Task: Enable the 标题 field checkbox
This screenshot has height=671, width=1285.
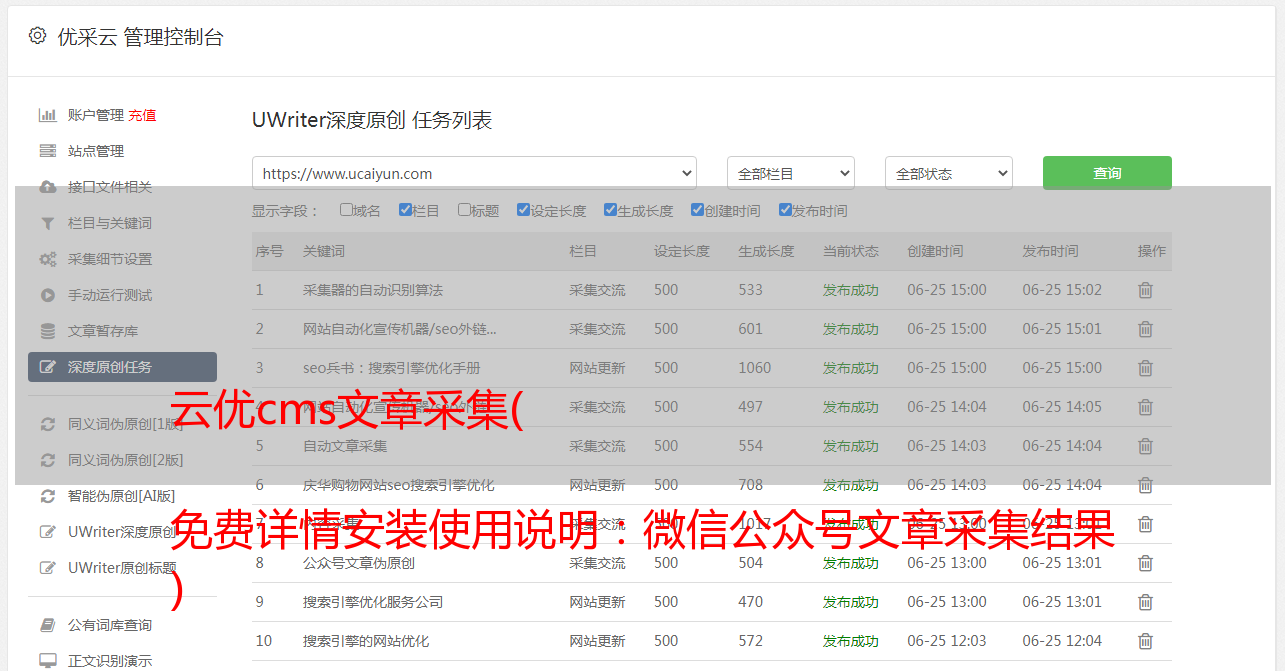Action: click(464, 210)
